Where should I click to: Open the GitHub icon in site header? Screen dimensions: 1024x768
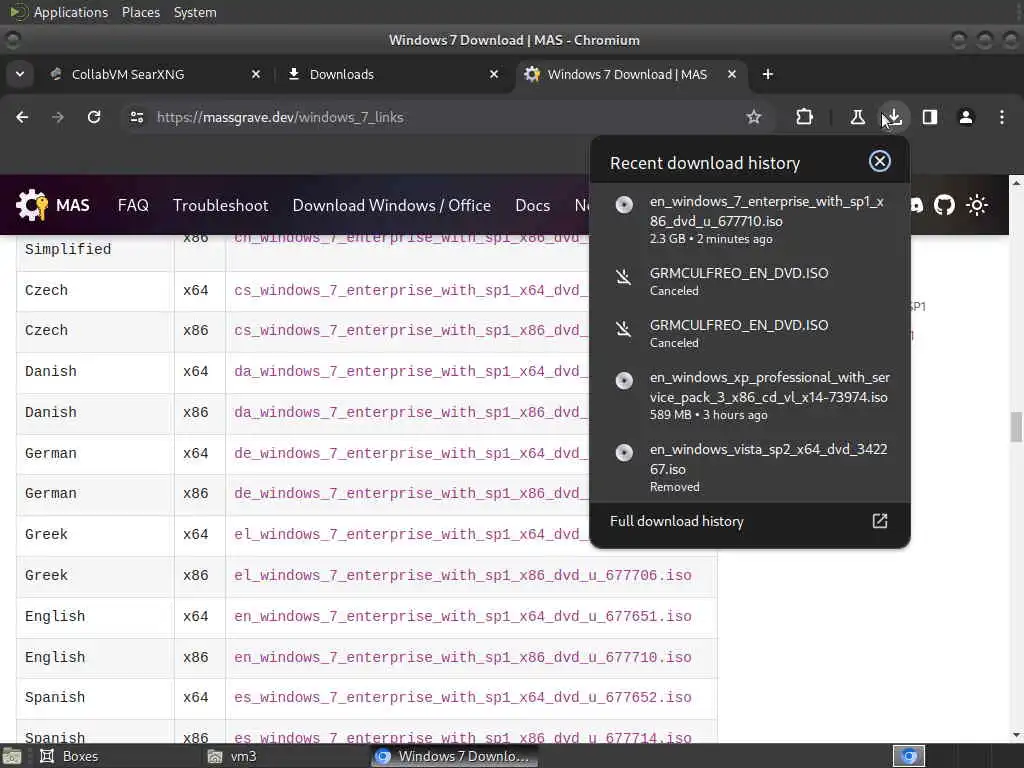click(x=944, y=205)
